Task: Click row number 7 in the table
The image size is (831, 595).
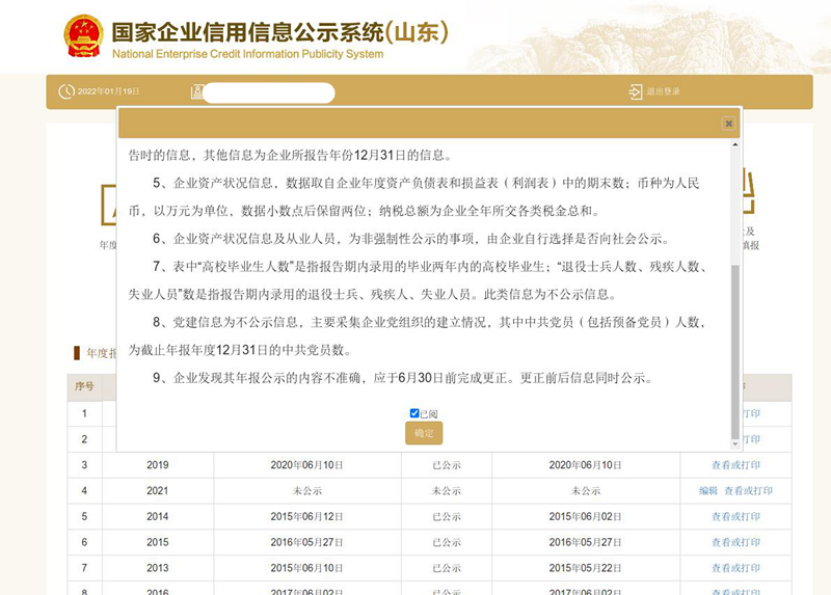Action: click(84, 568)
